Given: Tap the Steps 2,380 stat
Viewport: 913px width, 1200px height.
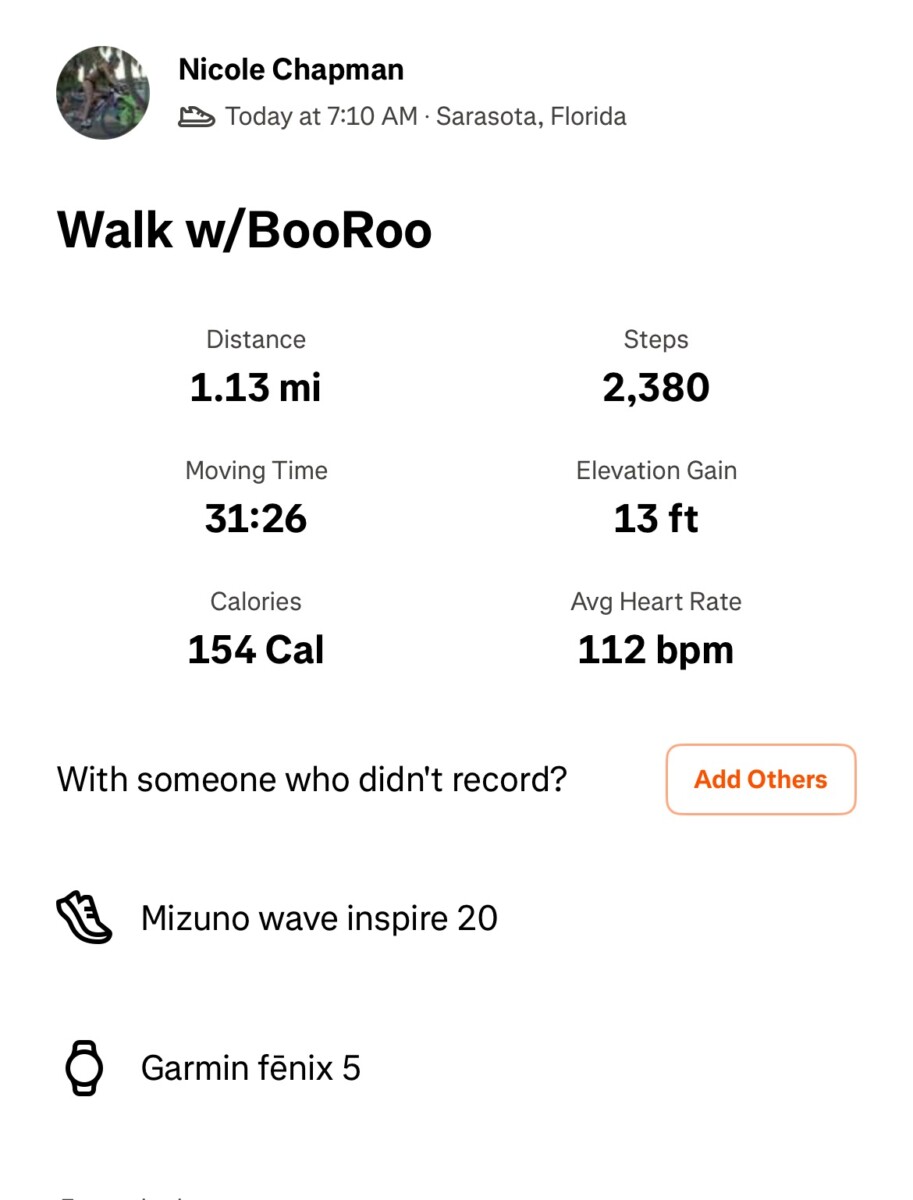Looking at the screenshot, I should click(656, 367).
